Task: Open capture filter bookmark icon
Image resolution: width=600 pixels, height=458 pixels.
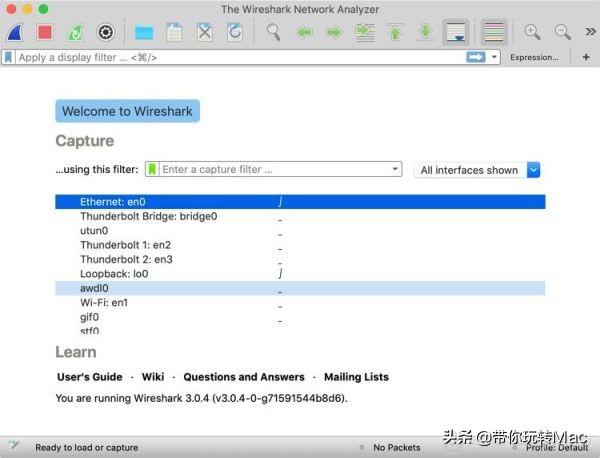Action: [152, 169]
